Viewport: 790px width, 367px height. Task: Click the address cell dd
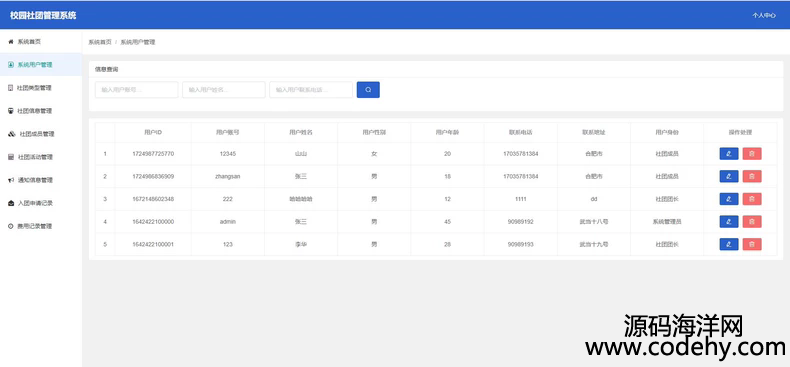[x=594, y=199]
